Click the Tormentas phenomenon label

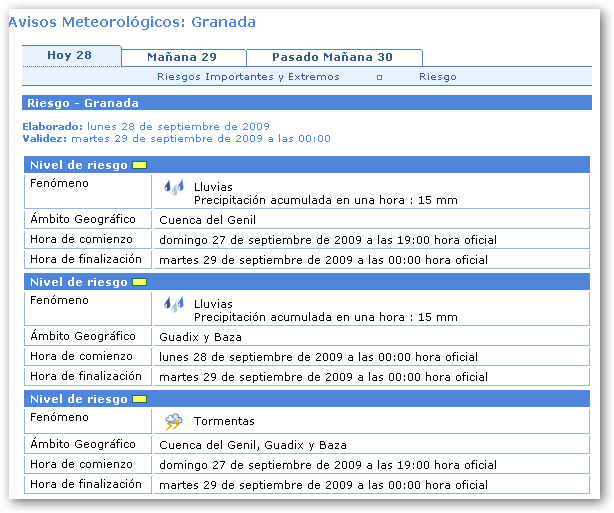tap(224, 421)
